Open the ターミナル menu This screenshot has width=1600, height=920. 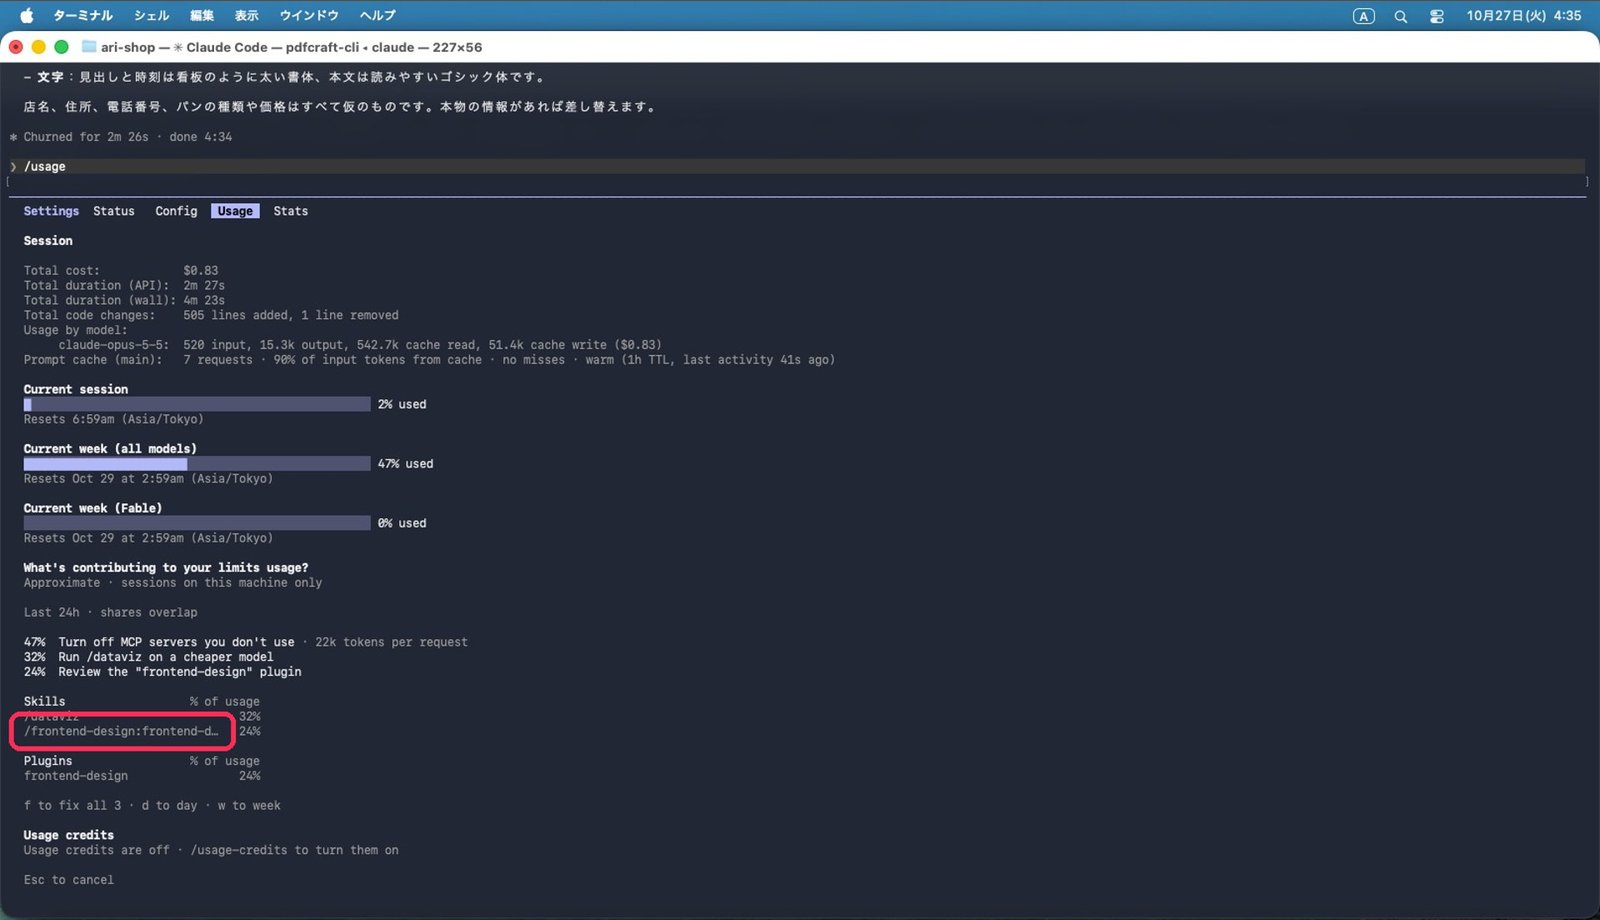[x=82, y=15]
